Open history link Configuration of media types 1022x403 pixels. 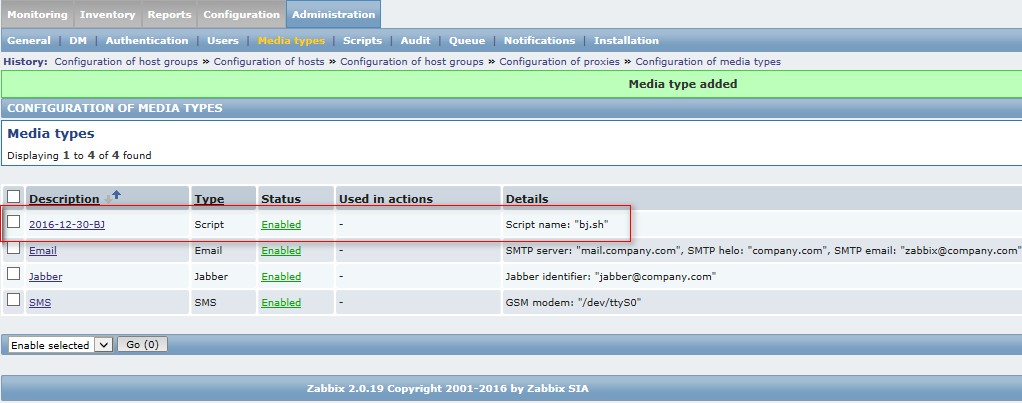click(x=708, y=61)
